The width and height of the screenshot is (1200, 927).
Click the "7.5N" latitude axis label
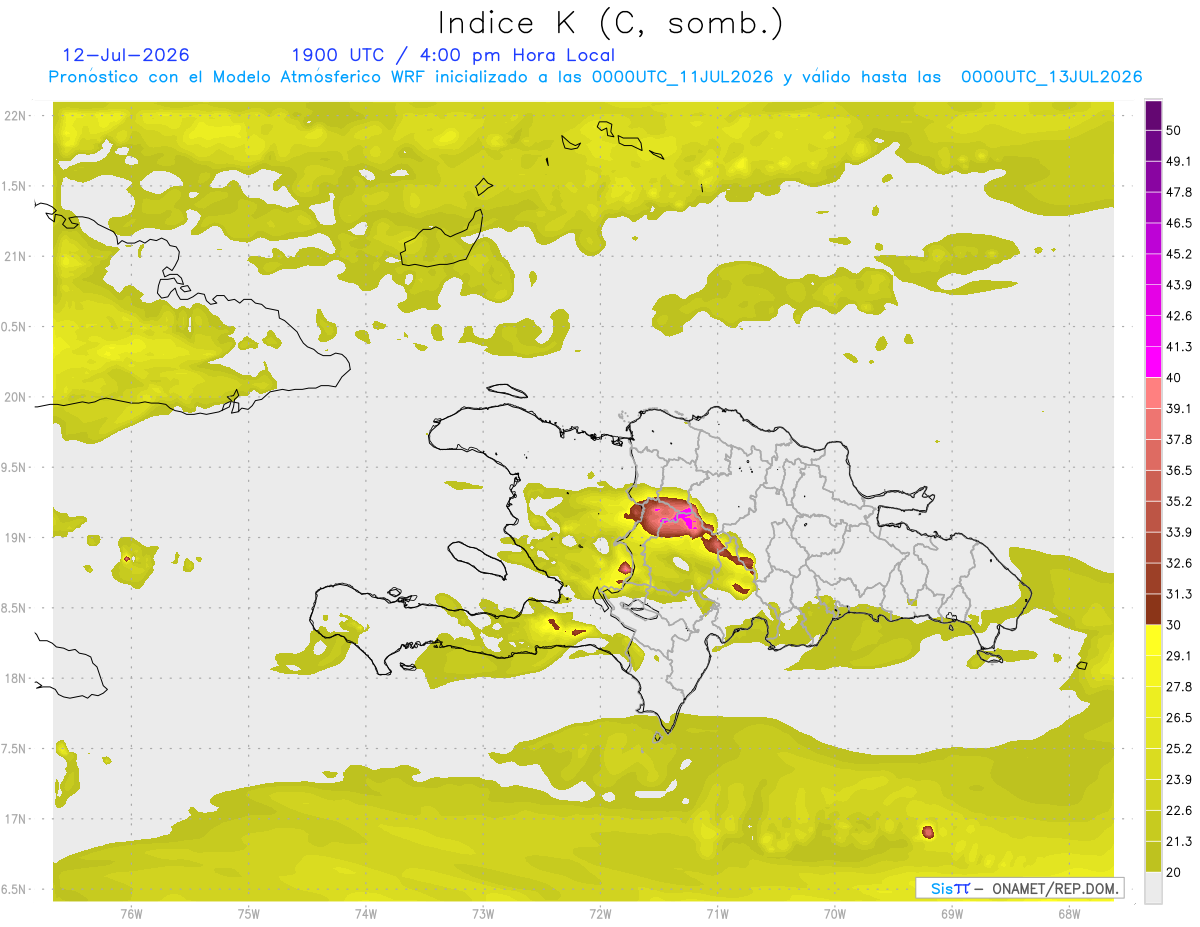[x=15, y=748]
